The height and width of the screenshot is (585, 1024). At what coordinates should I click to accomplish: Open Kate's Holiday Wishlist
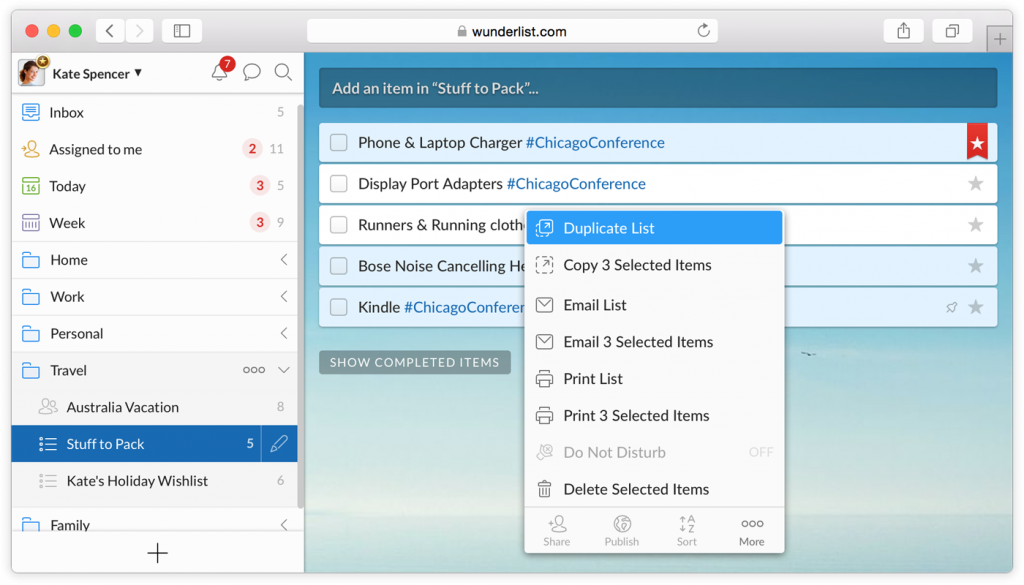[x=155, y=481]
